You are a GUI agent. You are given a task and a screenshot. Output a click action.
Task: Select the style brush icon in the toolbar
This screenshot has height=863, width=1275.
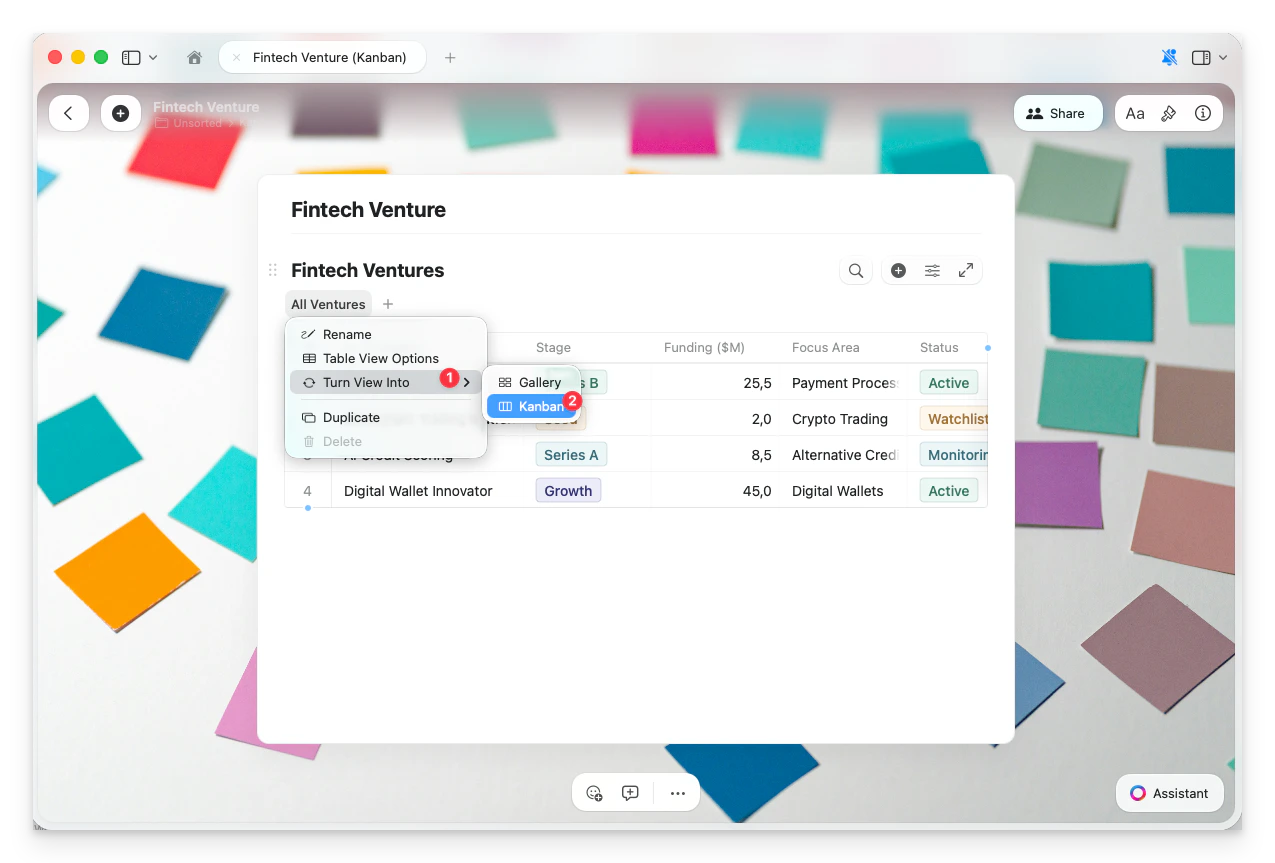pos(1168,113)
